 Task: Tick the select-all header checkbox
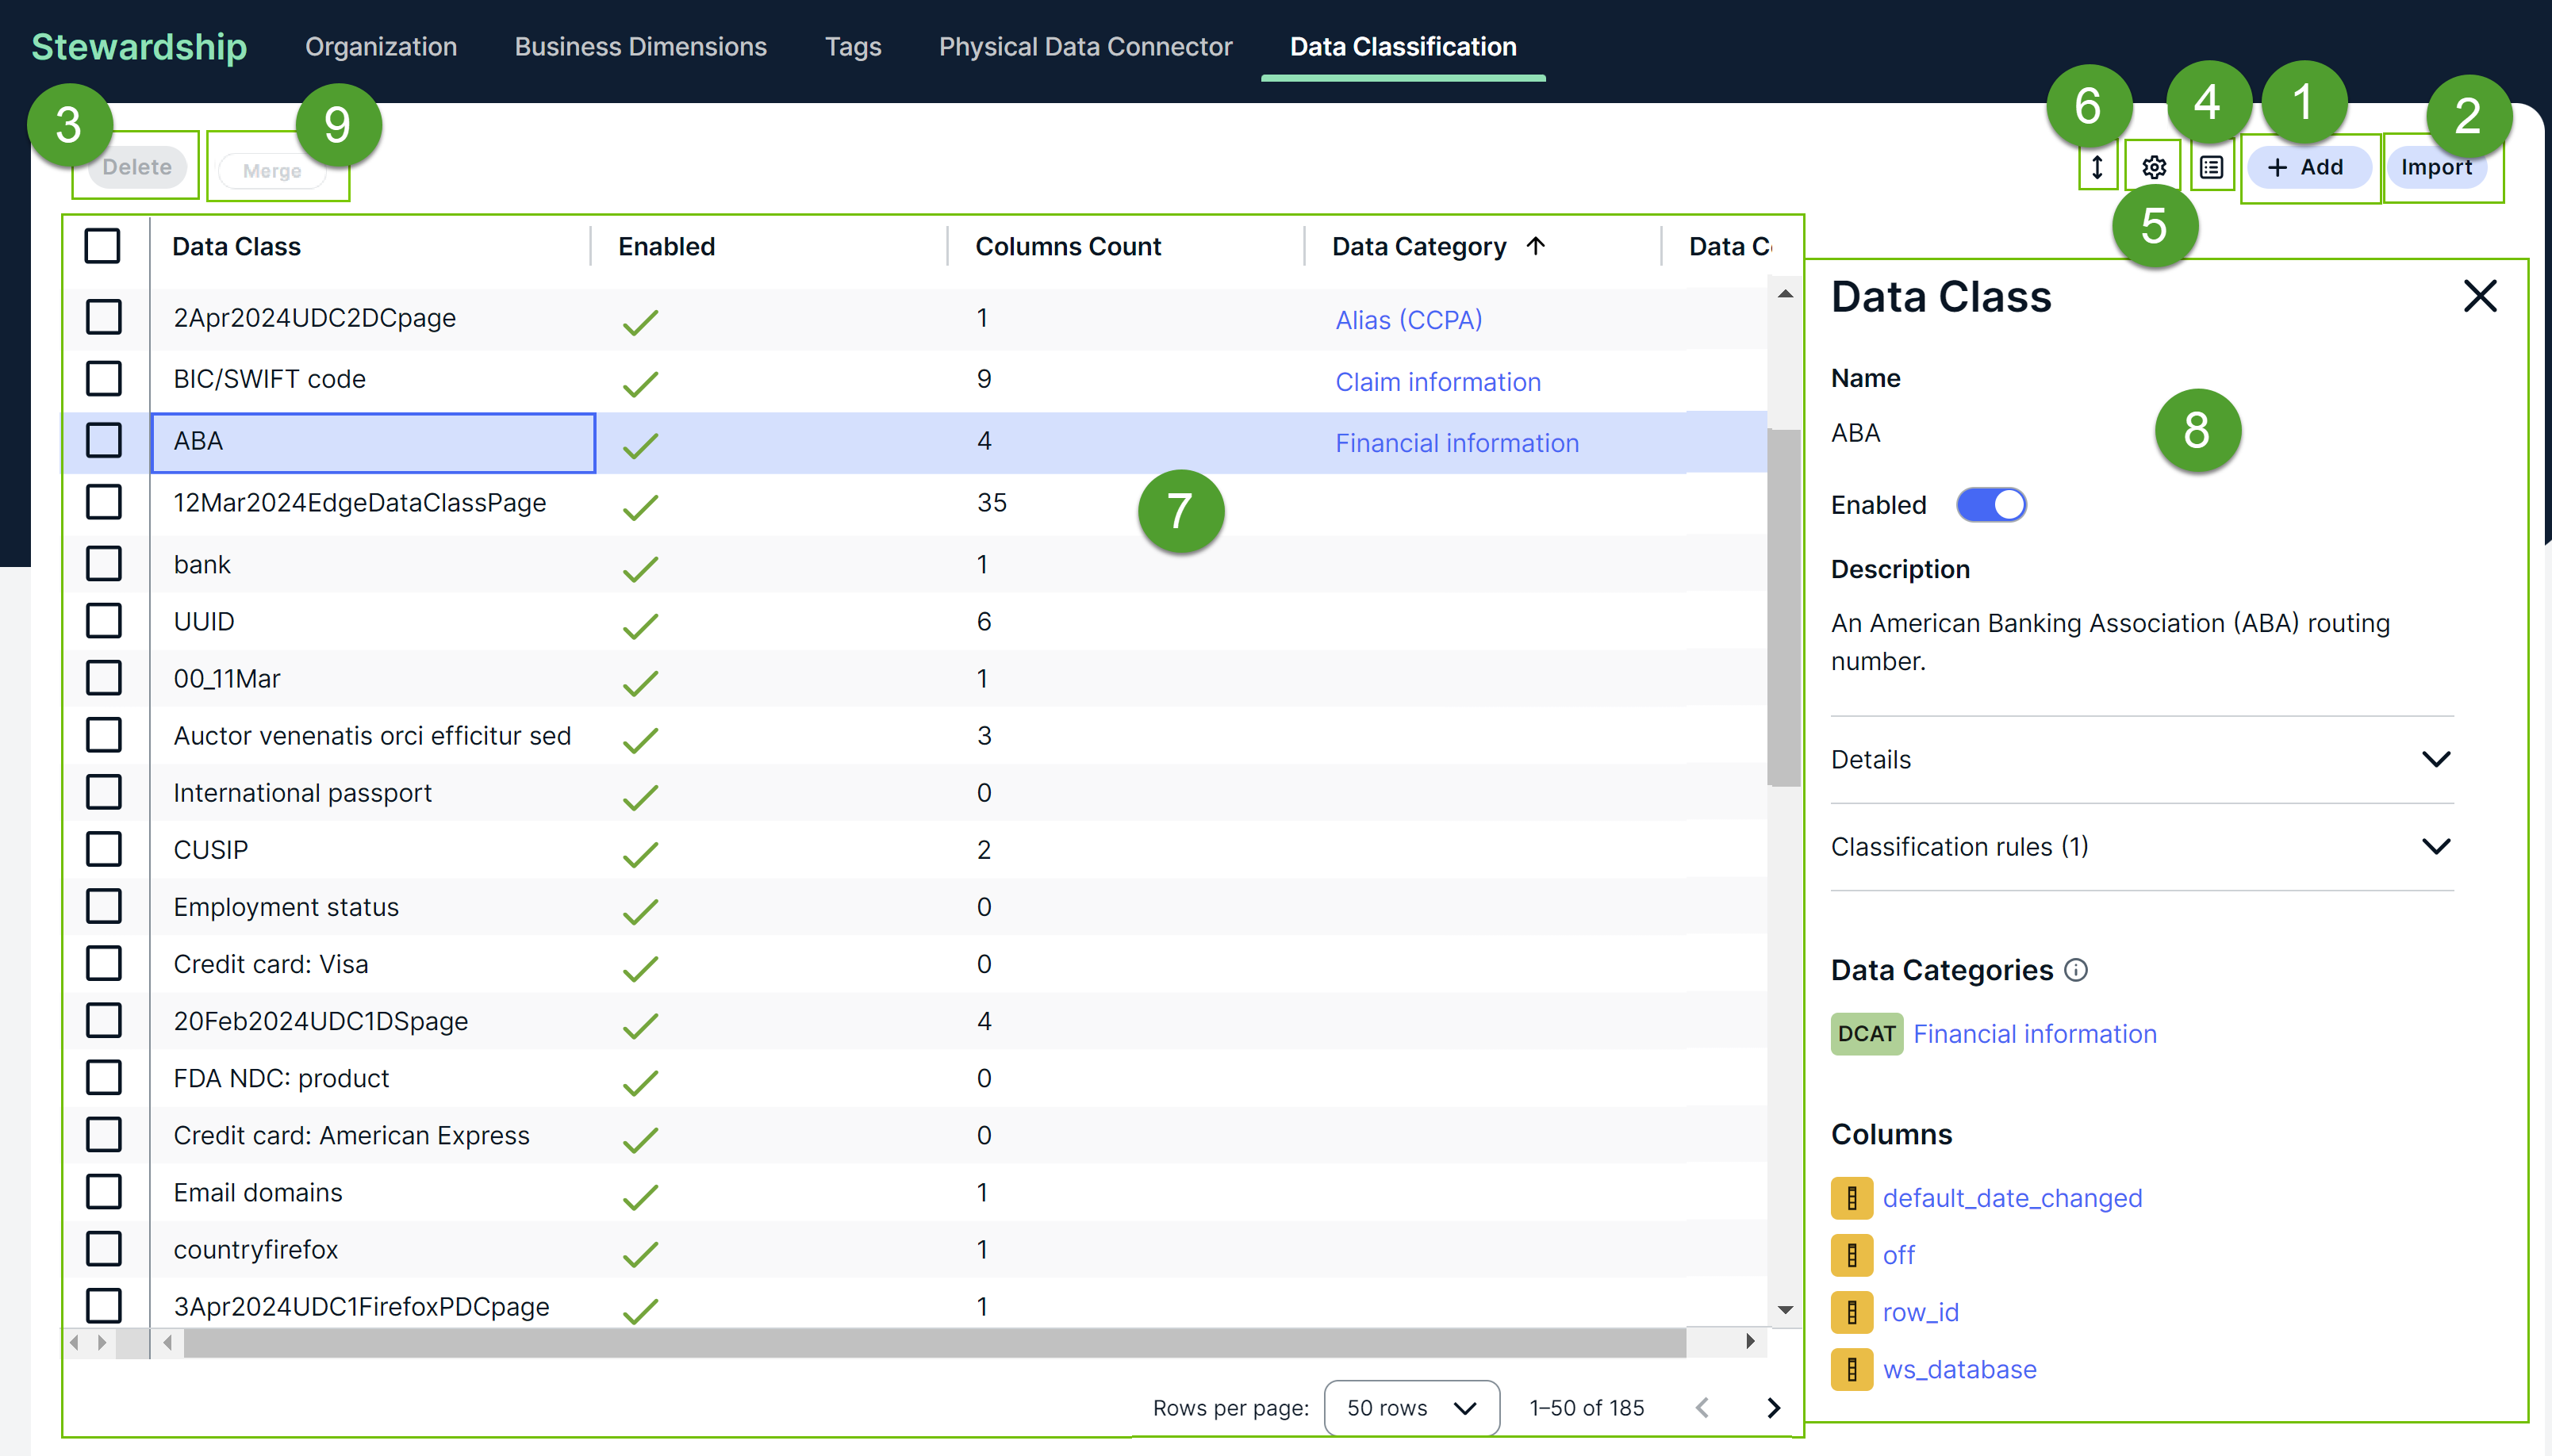pos(103,246)
